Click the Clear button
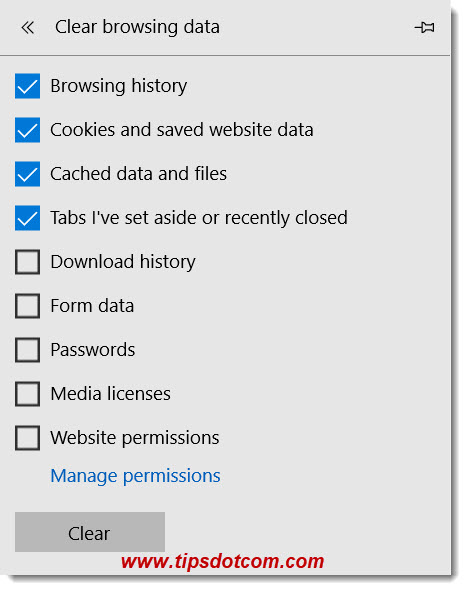The width and height of the screenshot is (466, 590). [x=90, y=532]
